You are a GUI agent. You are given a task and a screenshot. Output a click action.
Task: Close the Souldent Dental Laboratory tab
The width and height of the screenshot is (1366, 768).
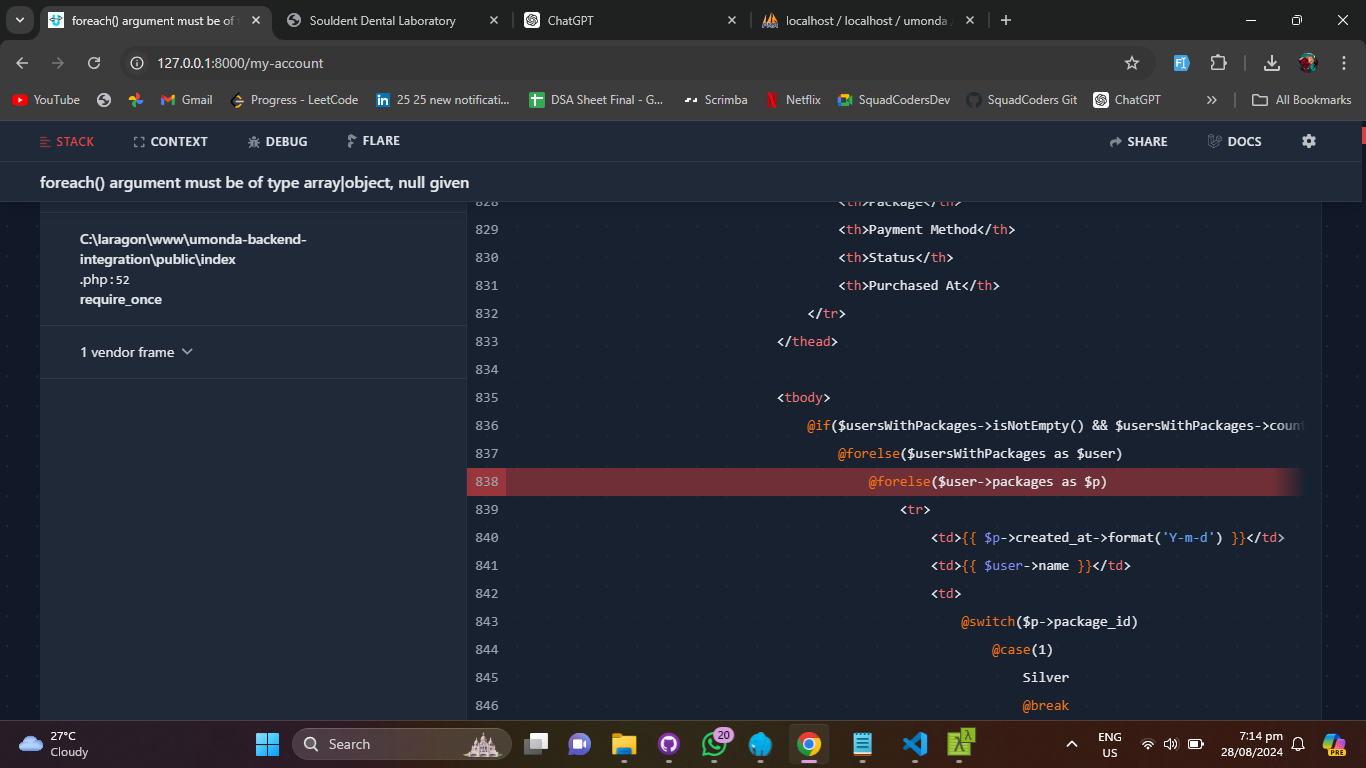[495, 20]
